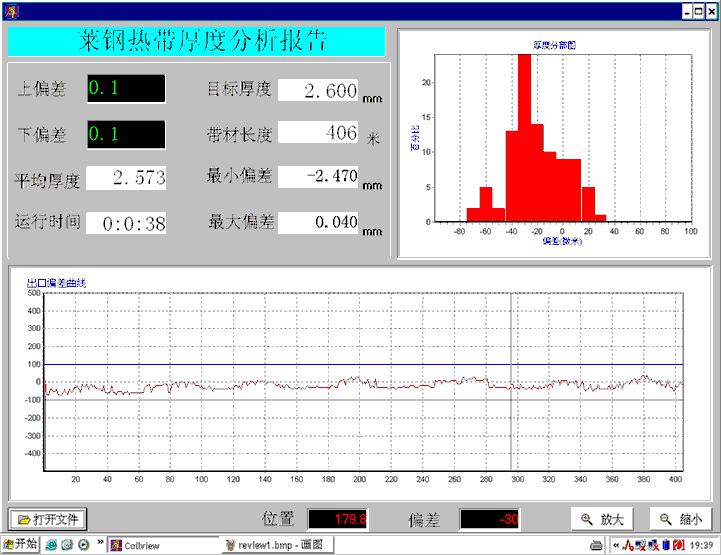
Task: Maximize the Coilview window
Action: click(x=698, y=11)
